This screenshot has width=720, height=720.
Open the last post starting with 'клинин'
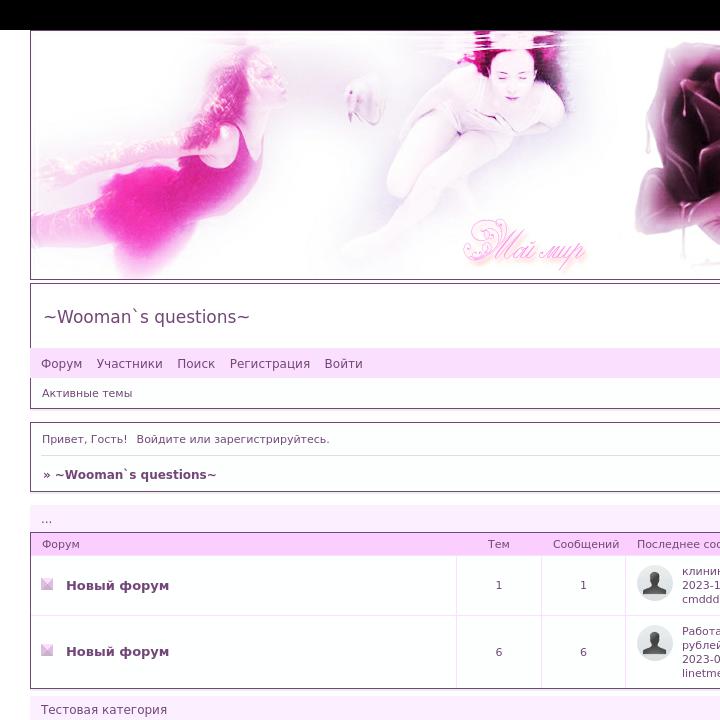701,571
